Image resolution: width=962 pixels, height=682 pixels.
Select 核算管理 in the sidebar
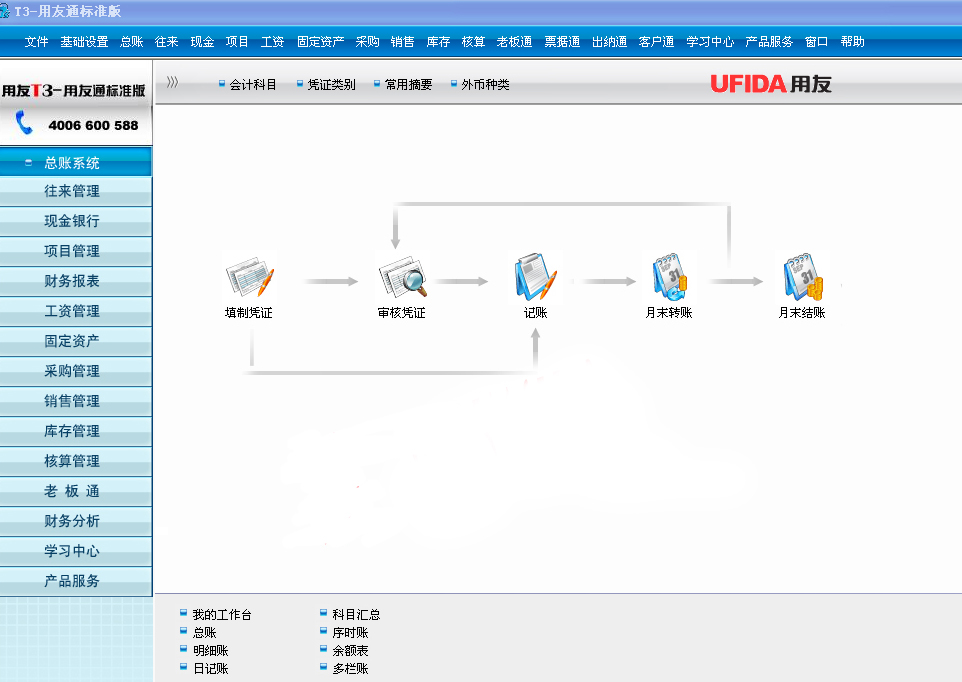click(76, 462)
